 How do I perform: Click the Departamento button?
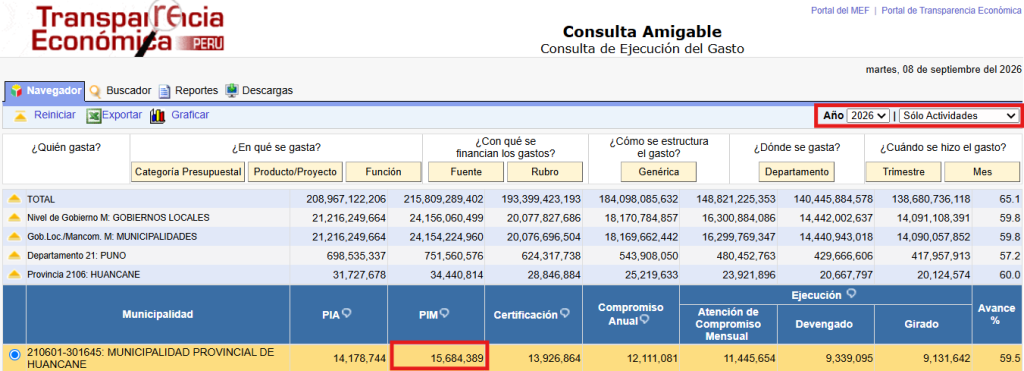coord(797,172)
